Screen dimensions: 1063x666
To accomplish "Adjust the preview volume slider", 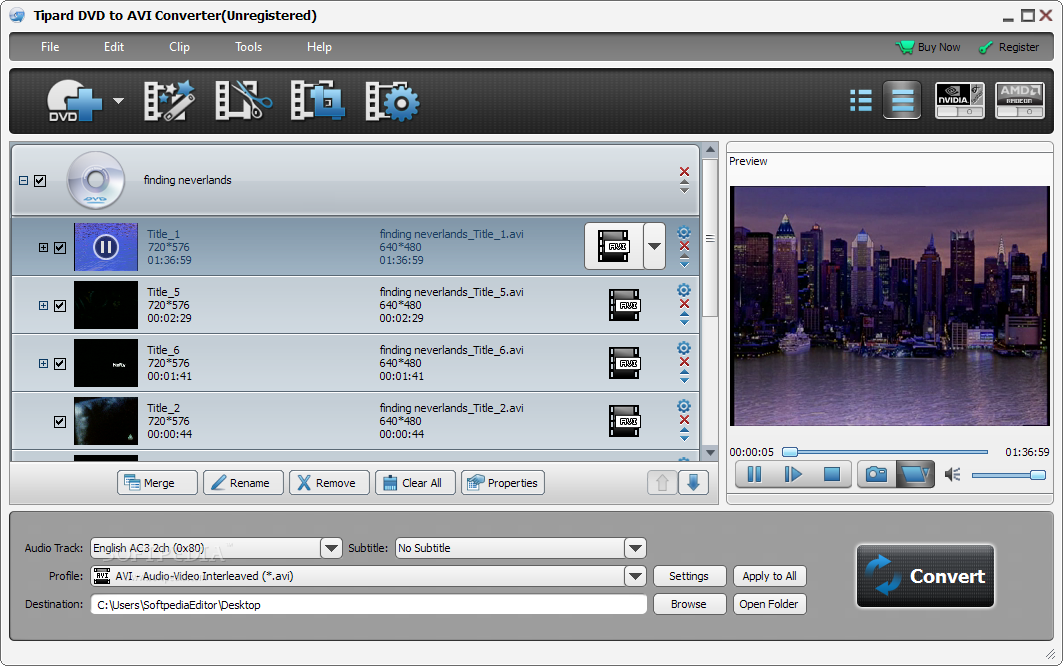I will tap(1009, 475).
